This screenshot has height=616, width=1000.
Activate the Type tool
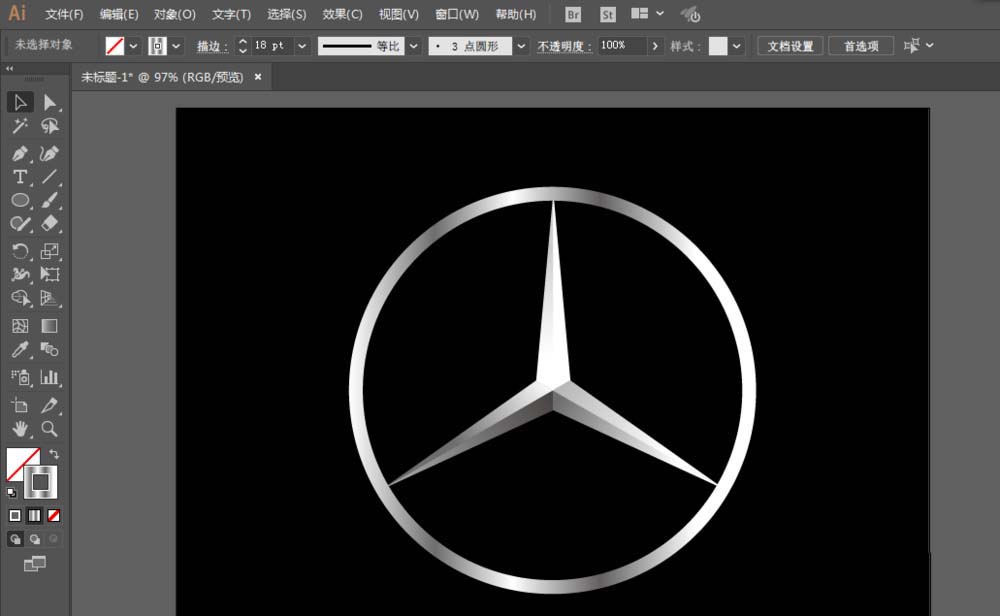[x=19, y=177]
